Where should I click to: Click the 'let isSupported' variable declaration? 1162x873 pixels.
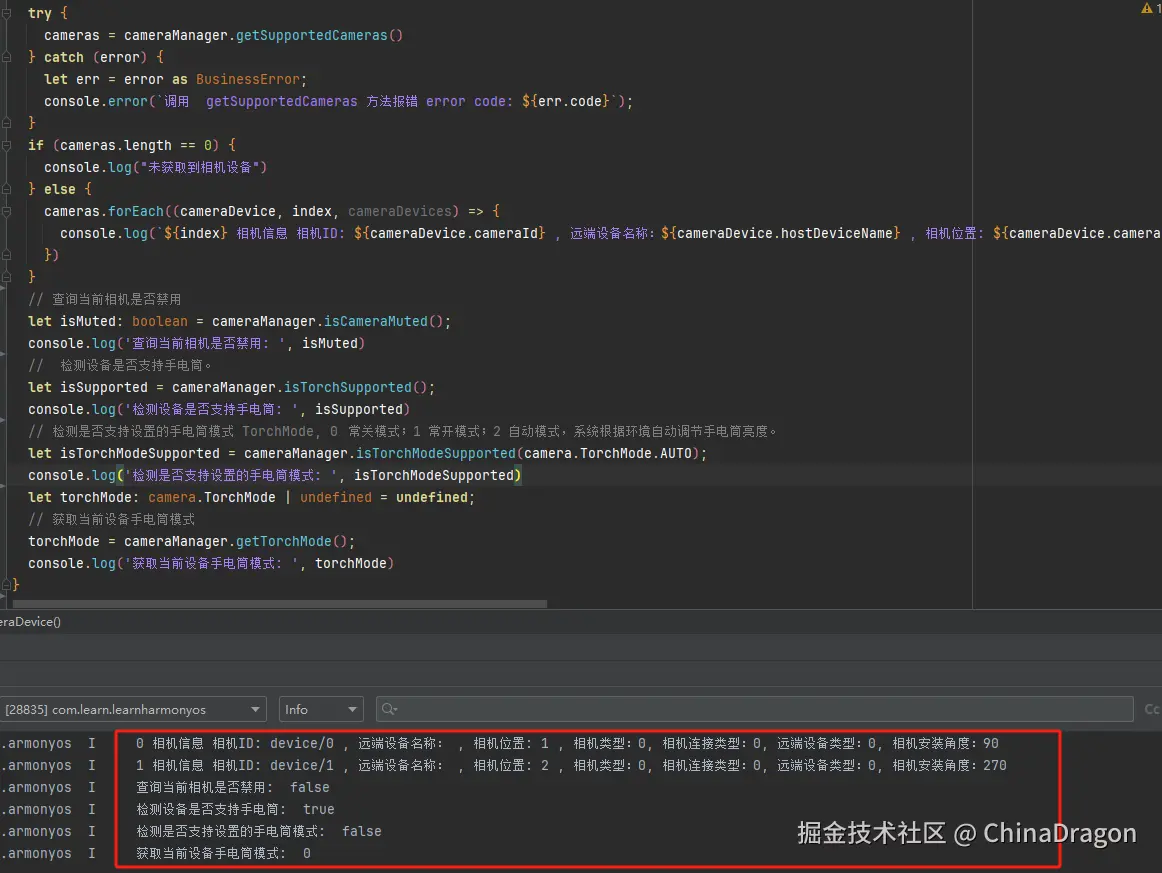tap(87, 387)
